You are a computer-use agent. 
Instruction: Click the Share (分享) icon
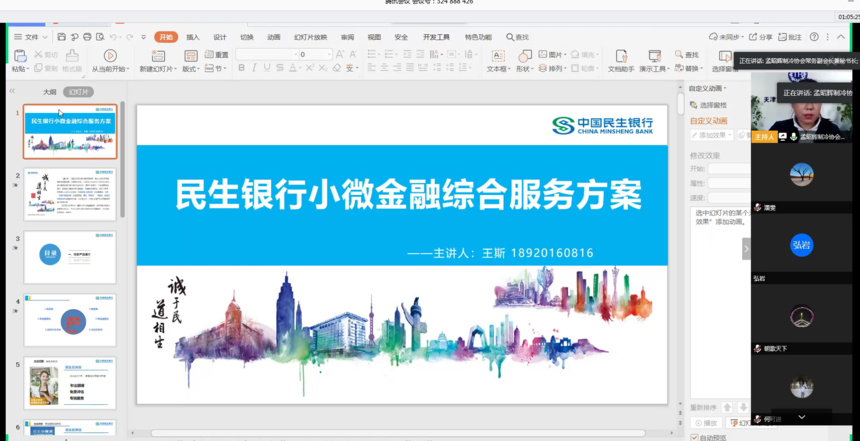761,37
